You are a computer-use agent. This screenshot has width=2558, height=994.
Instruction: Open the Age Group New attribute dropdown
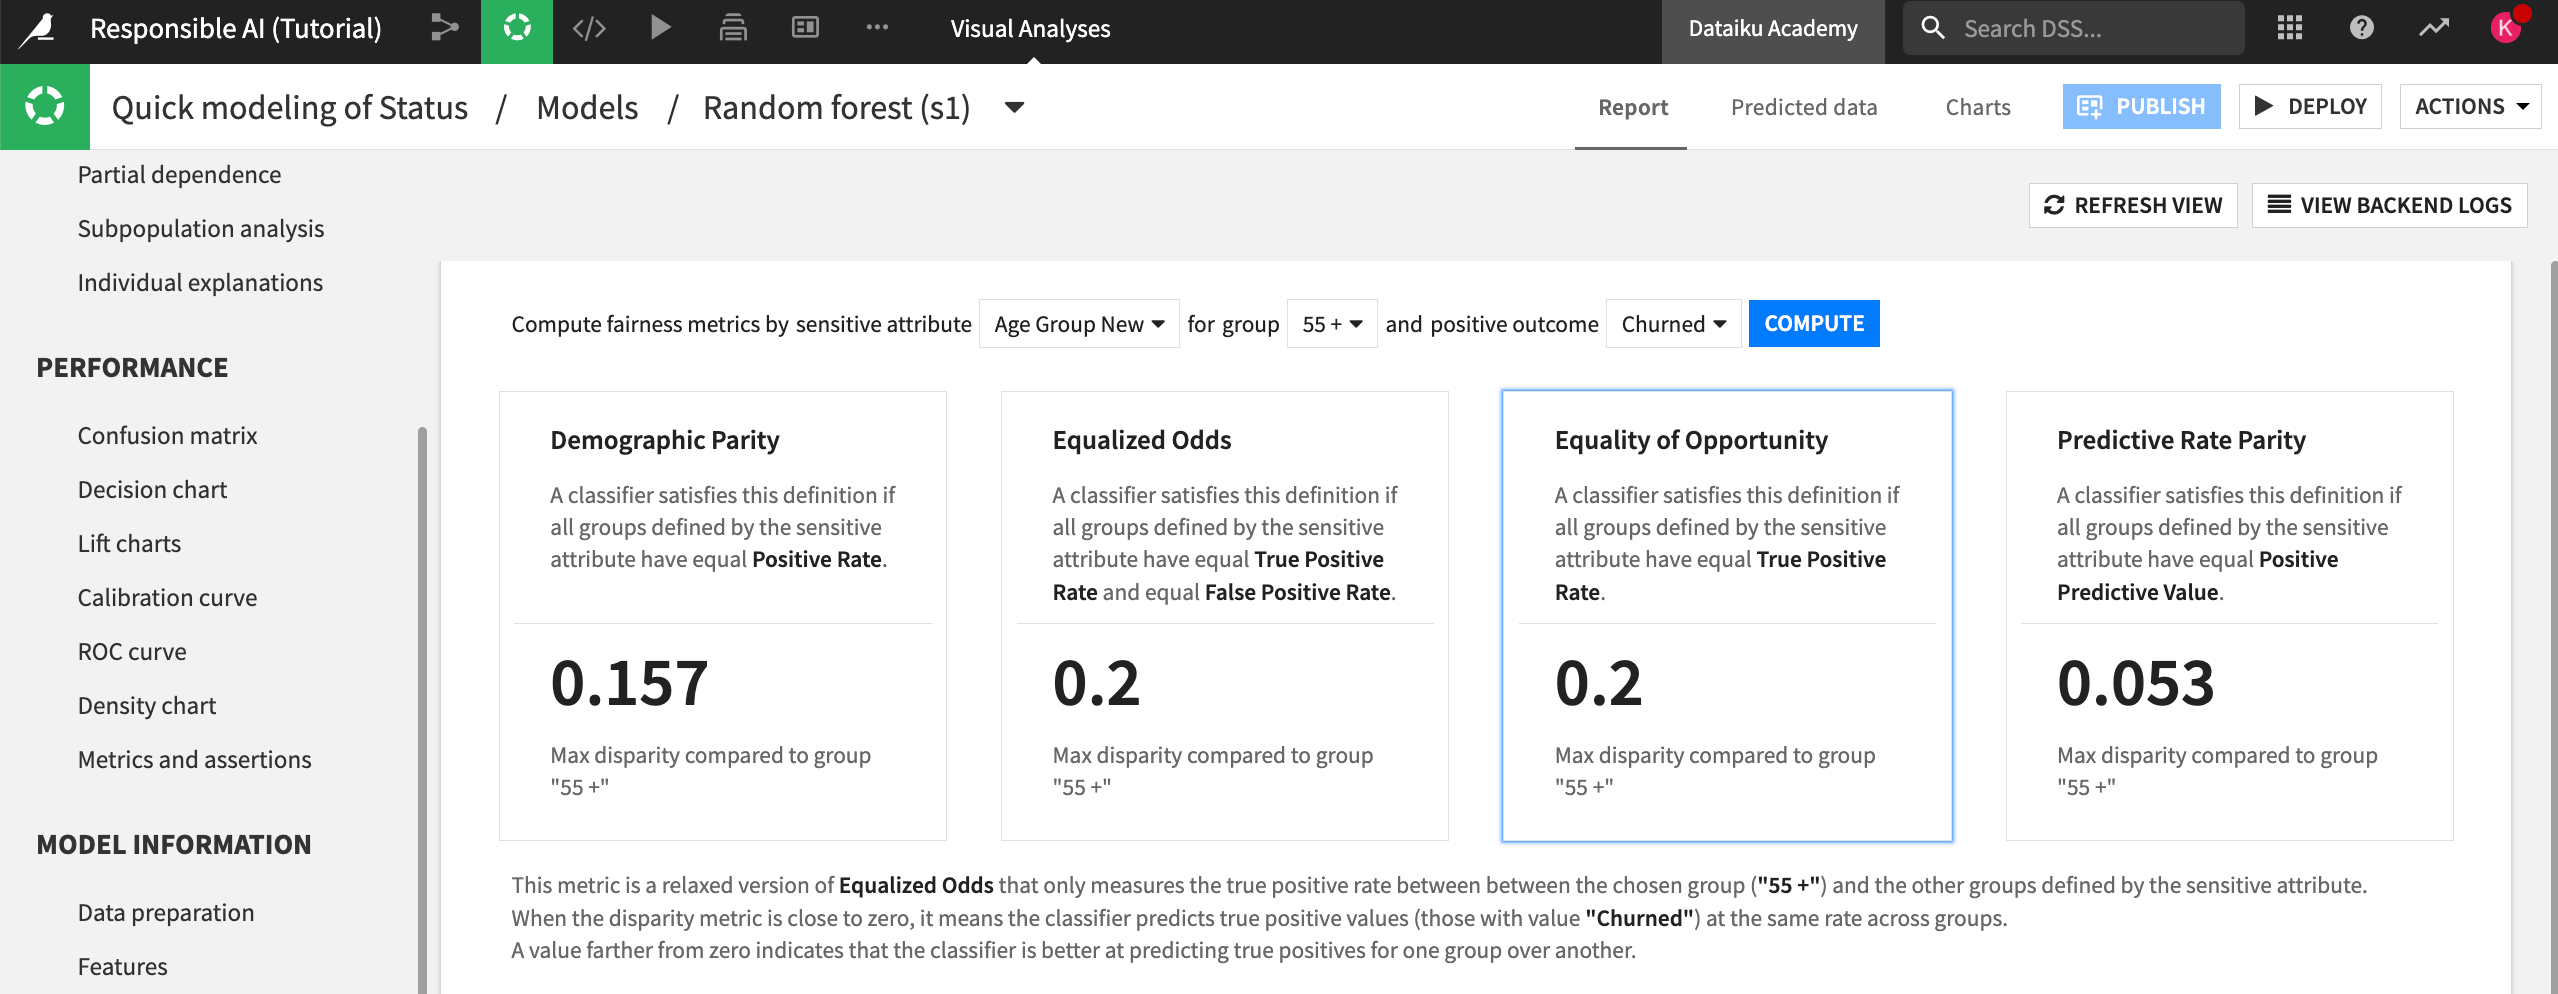1078,323
